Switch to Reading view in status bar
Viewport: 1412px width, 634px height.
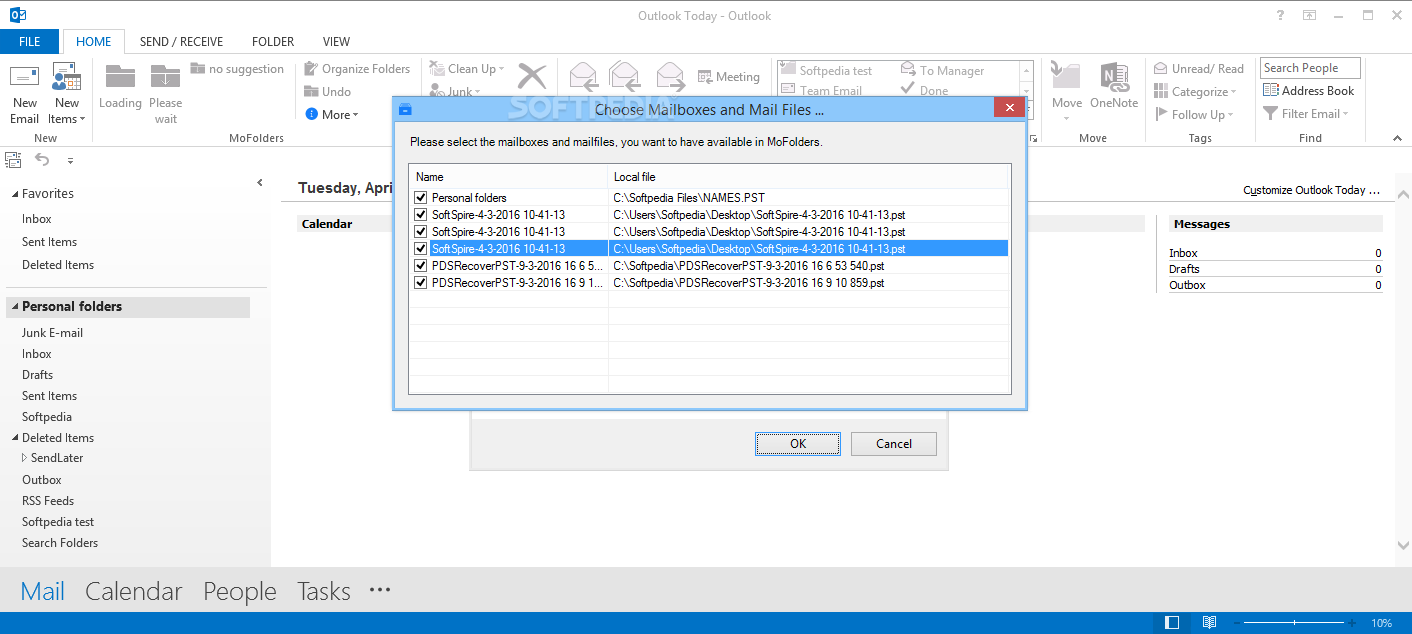(1209, 623)
